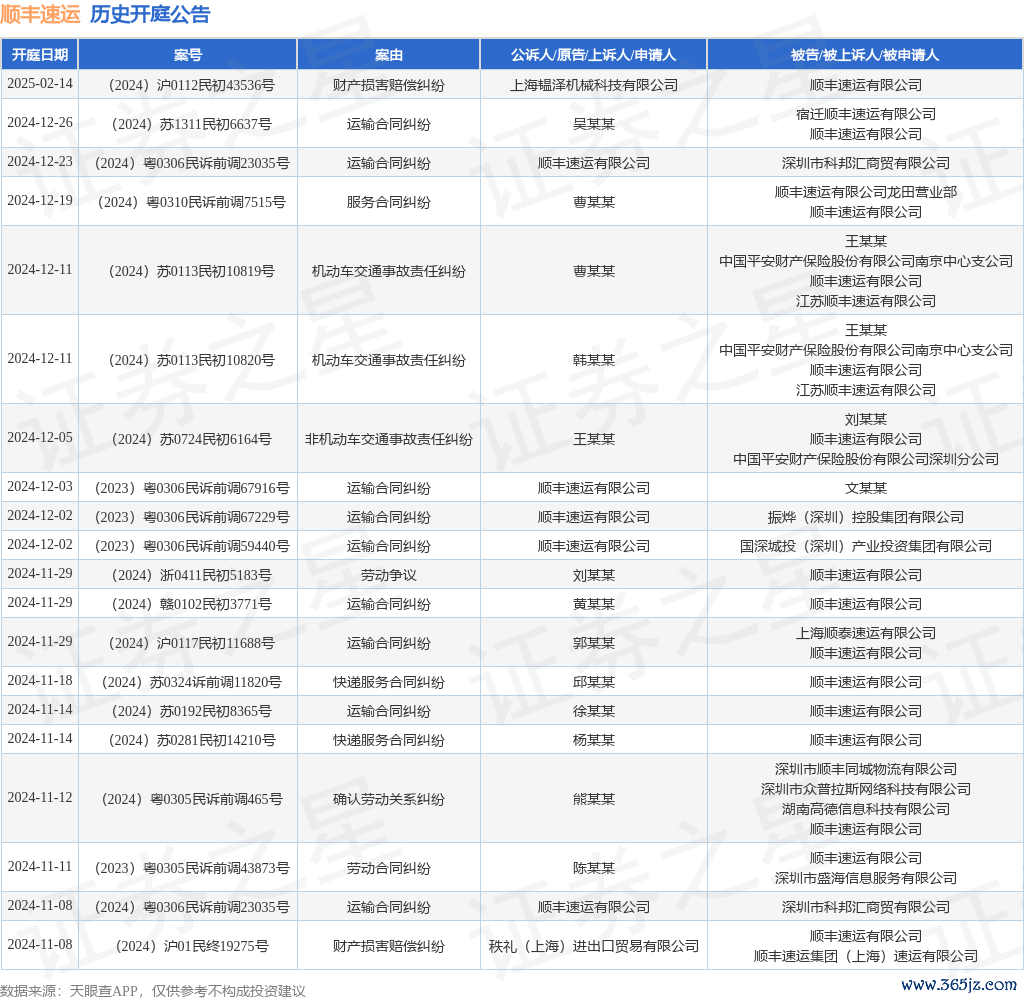The width and height of the screenshot is (1024, 1000).
Task: Click plaintiff 吴某某
Action: [594, 124]
